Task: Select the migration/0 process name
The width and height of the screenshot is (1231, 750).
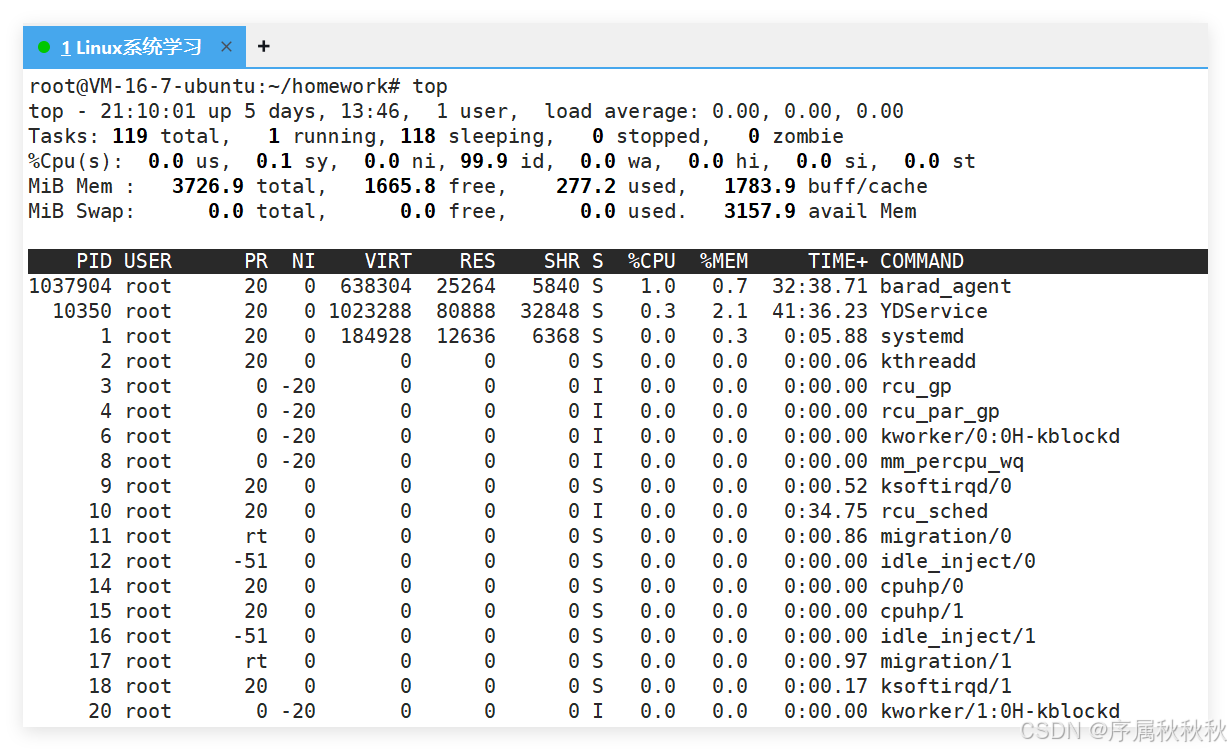Action: (x=946, y=536)
